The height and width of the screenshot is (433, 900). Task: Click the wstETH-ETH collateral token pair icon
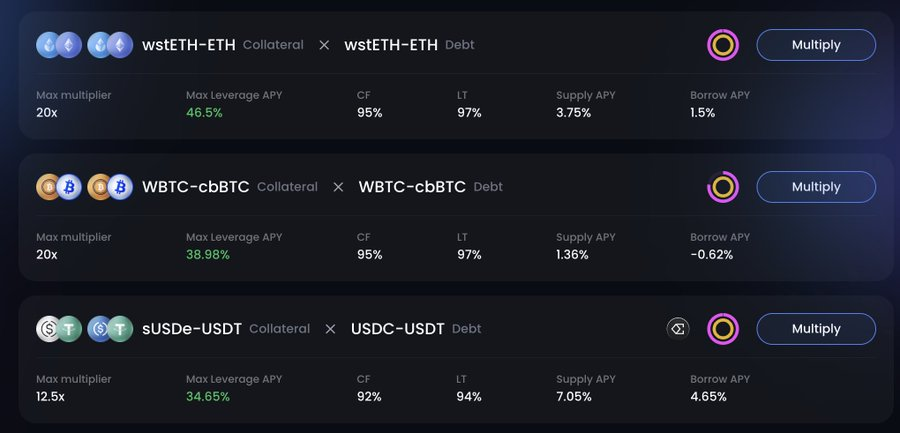[x=59, y=45]
